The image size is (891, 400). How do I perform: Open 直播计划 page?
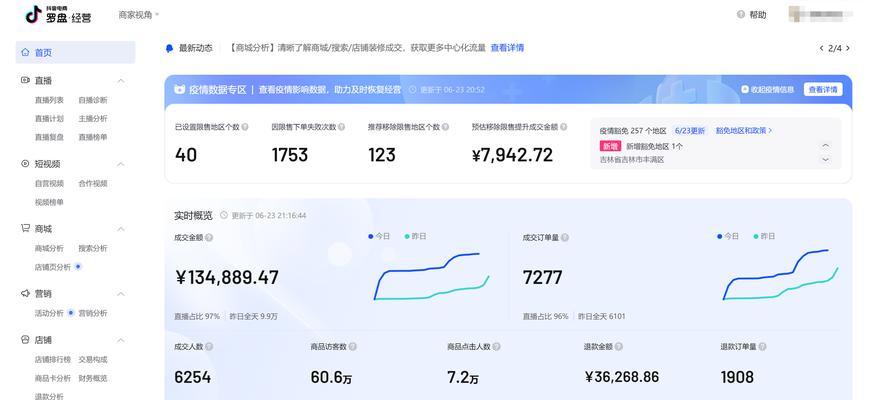coord(49,119)
